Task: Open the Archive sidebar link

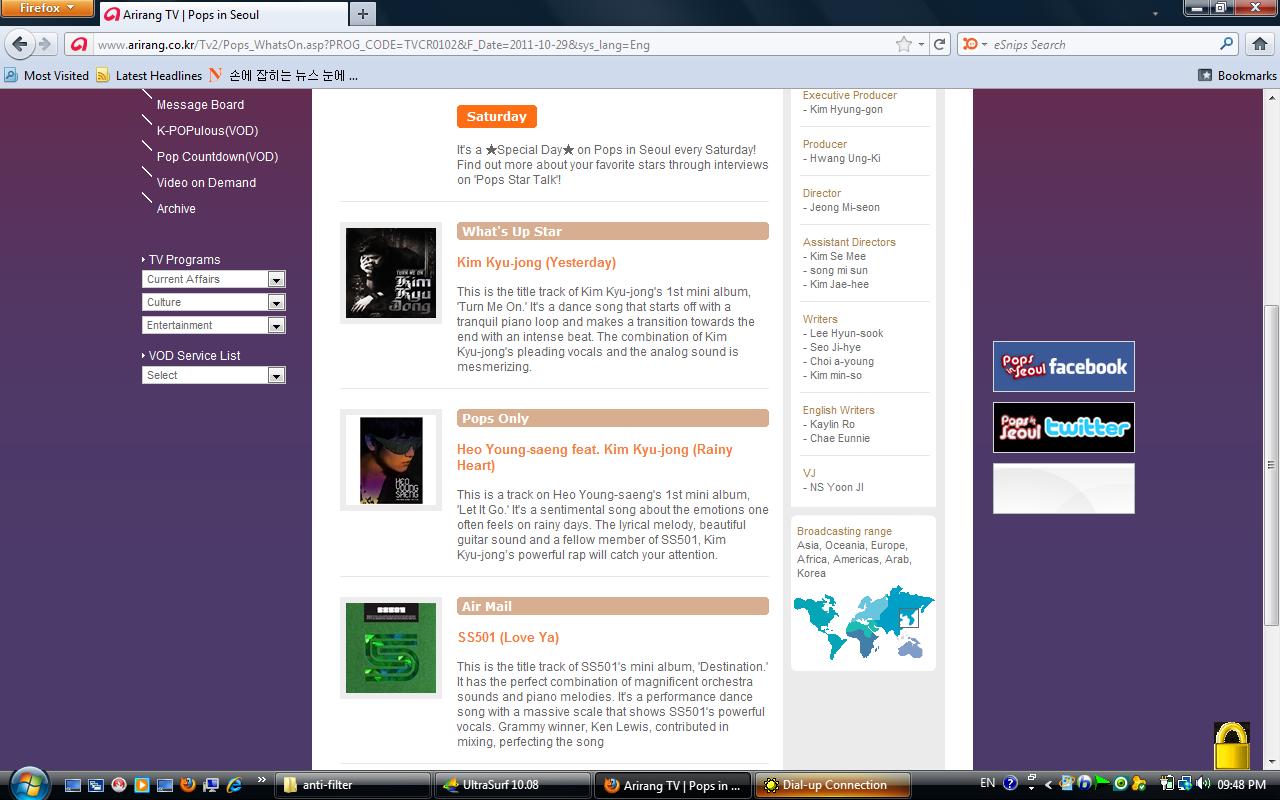Action: 176,208
